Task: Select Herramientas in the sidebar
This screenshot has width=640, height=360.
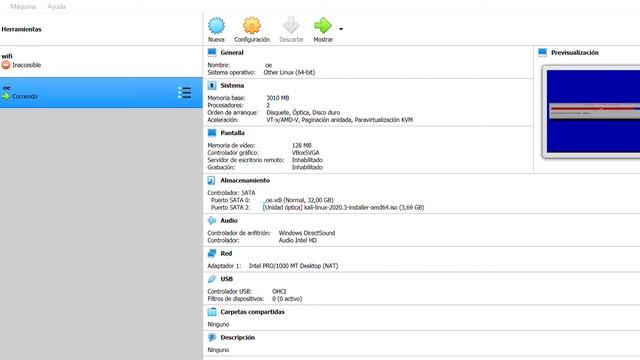Action: tap(21, 29)
